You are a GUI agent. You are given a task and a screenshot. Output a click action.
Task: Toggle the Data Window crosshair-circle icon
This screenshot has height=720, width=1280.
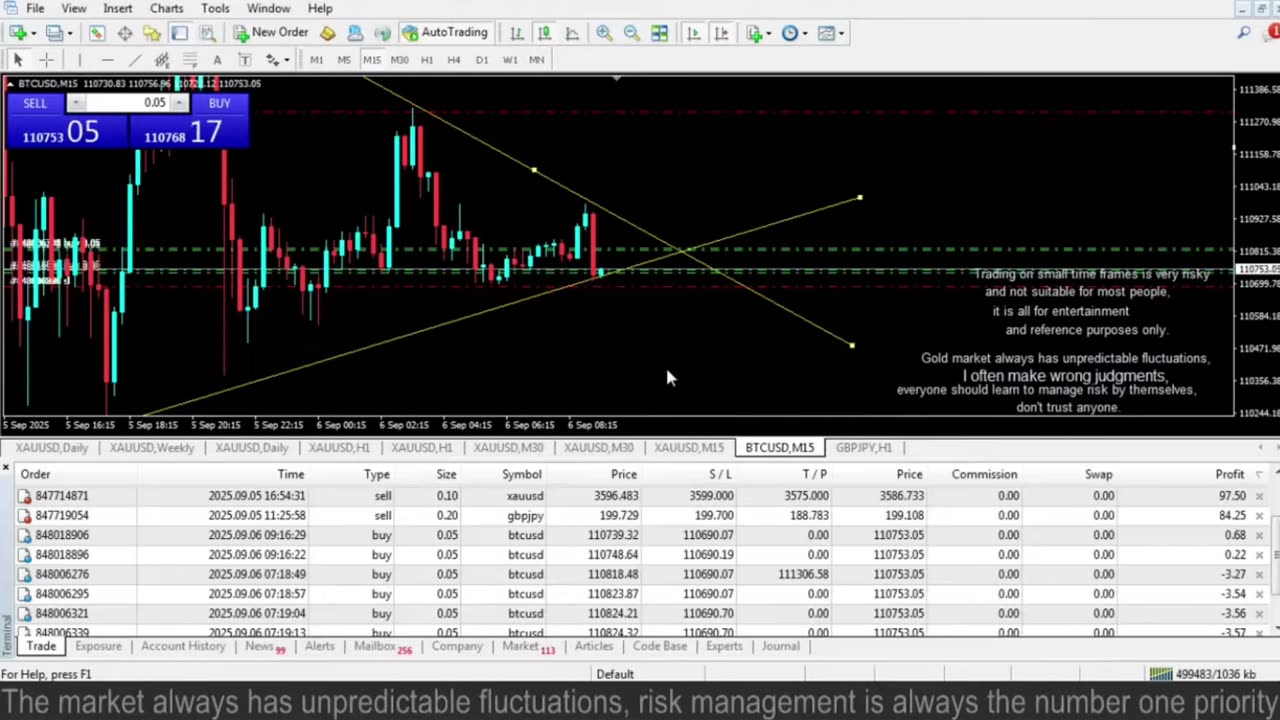click(x=125, y=33)
